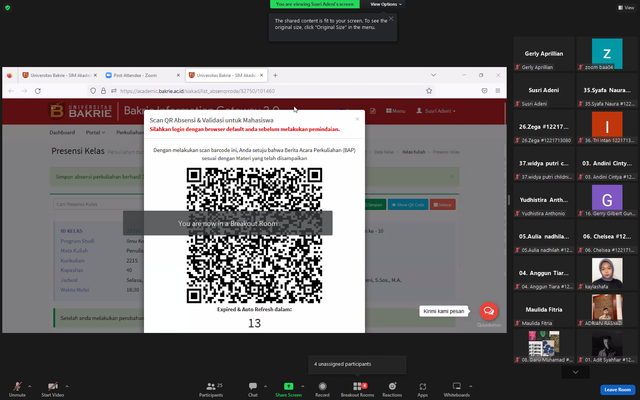Open the red live chat widget icon
The image size is (640, 400).
click(x=489, y=311)
